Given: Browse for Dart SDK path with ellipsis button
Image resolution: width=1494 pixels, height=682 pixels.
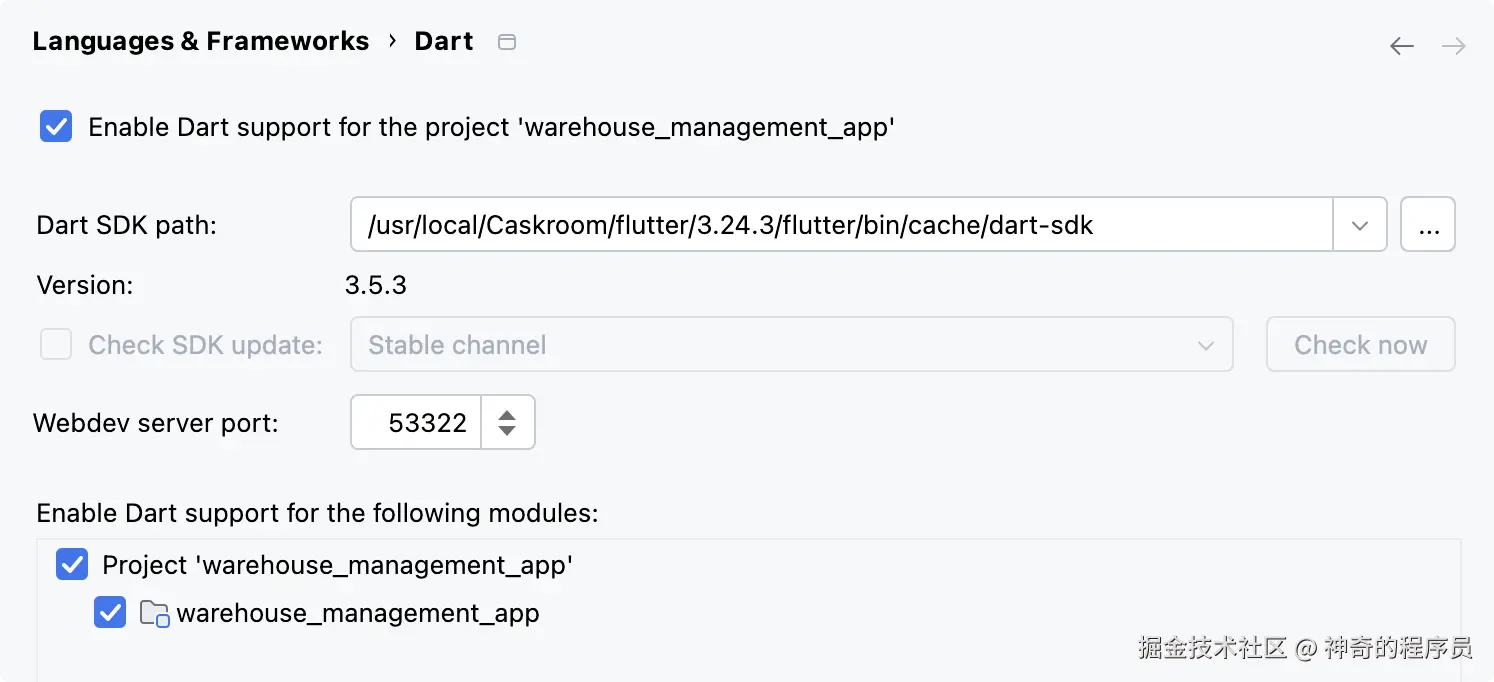Looking at the screenshot, I should click(1428, 225).
